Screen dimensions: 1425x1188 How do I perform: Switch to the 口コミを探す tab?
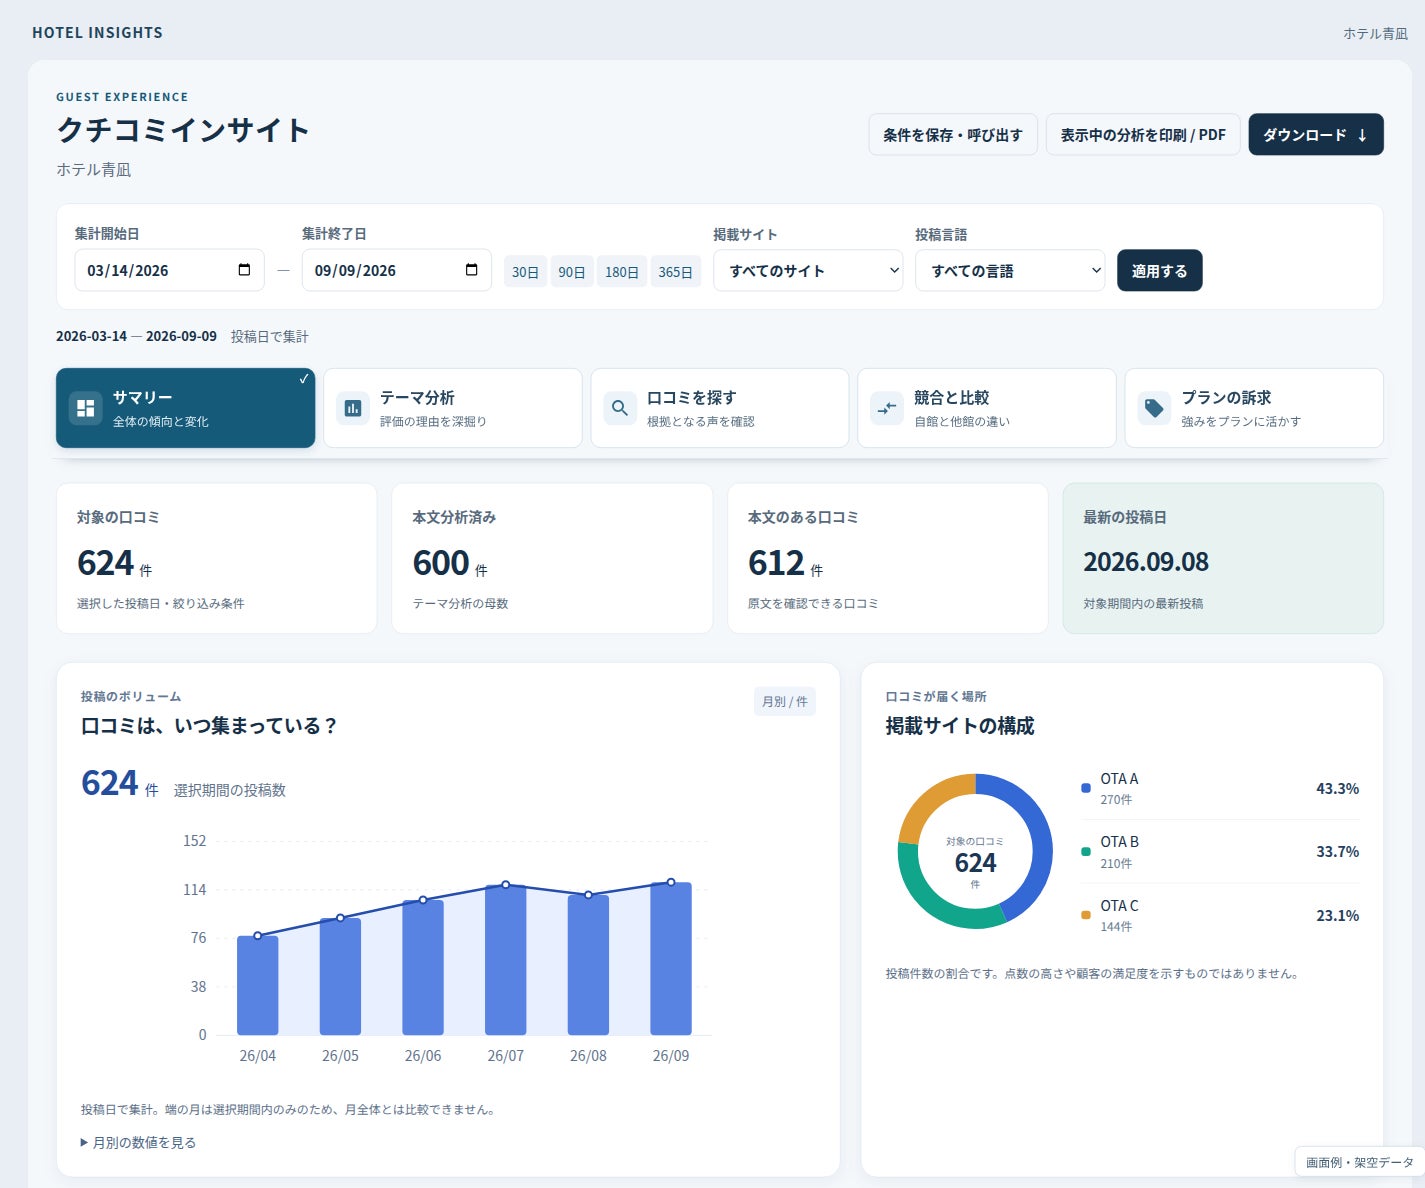click(720, 408)
